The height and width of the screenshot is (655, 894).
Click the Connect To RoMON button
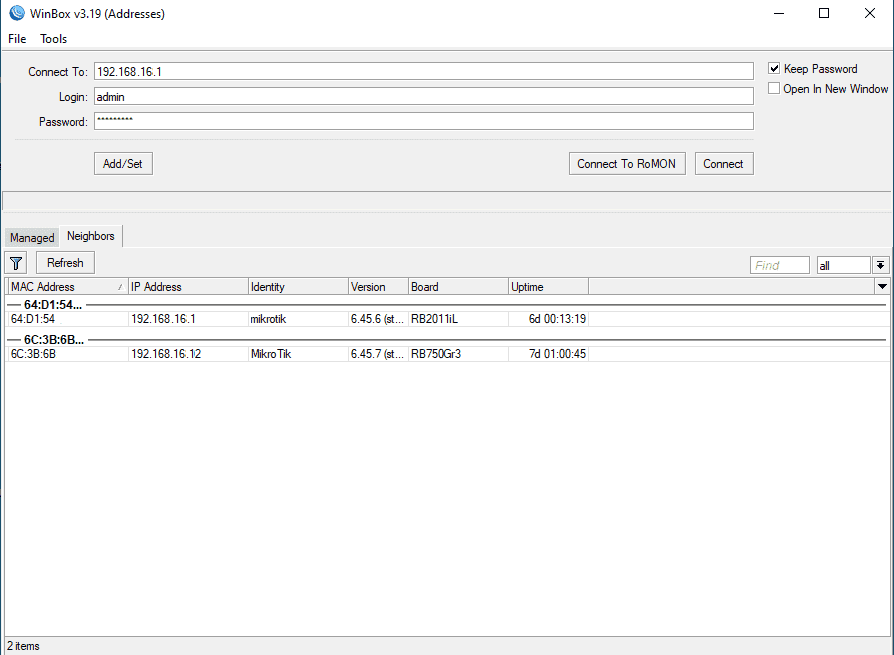627,164
